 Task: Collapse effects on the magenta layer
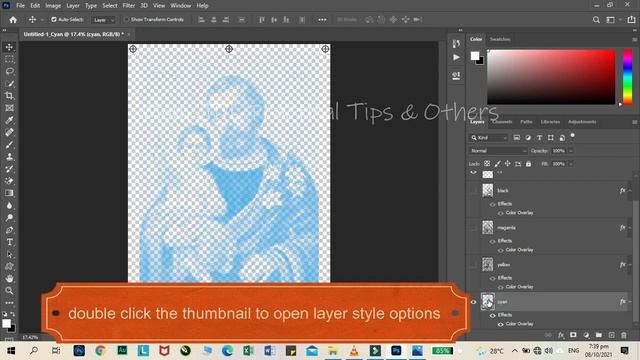630,228
